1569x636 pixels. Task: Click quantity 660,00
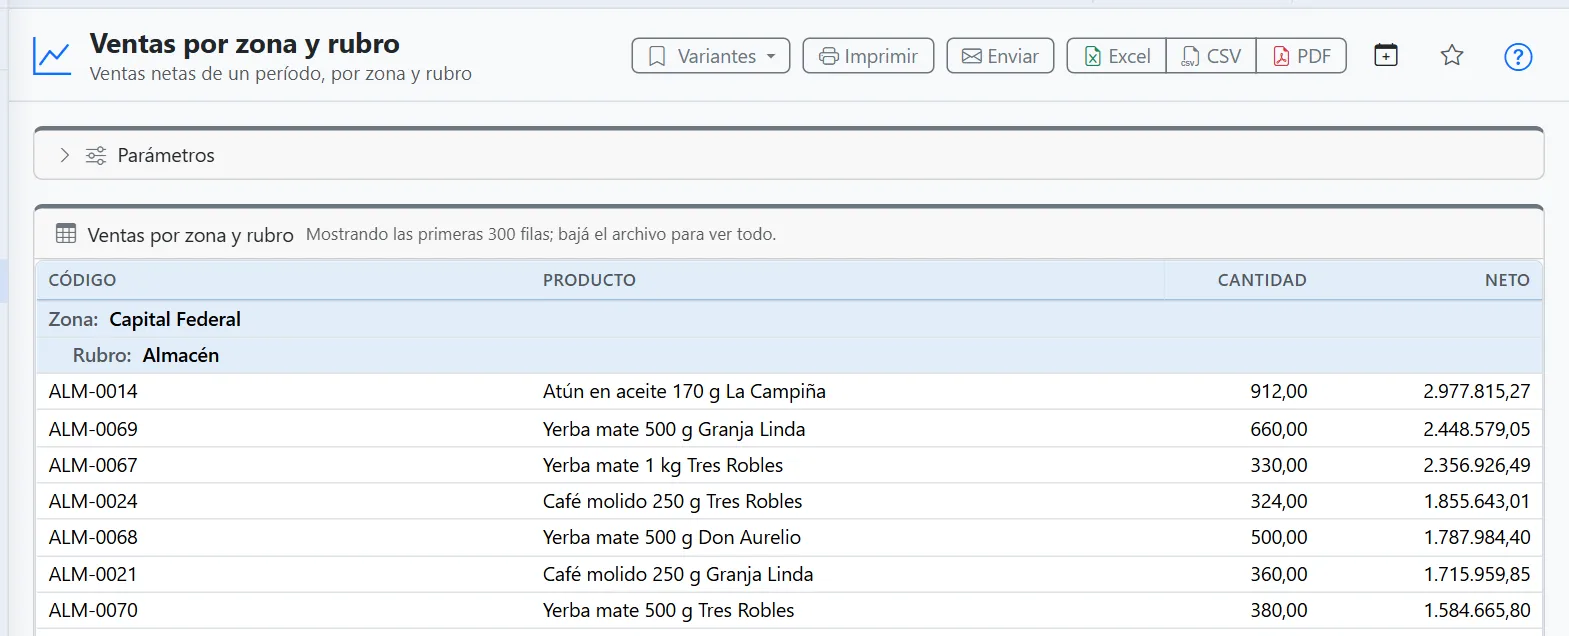pos(1278,429)
